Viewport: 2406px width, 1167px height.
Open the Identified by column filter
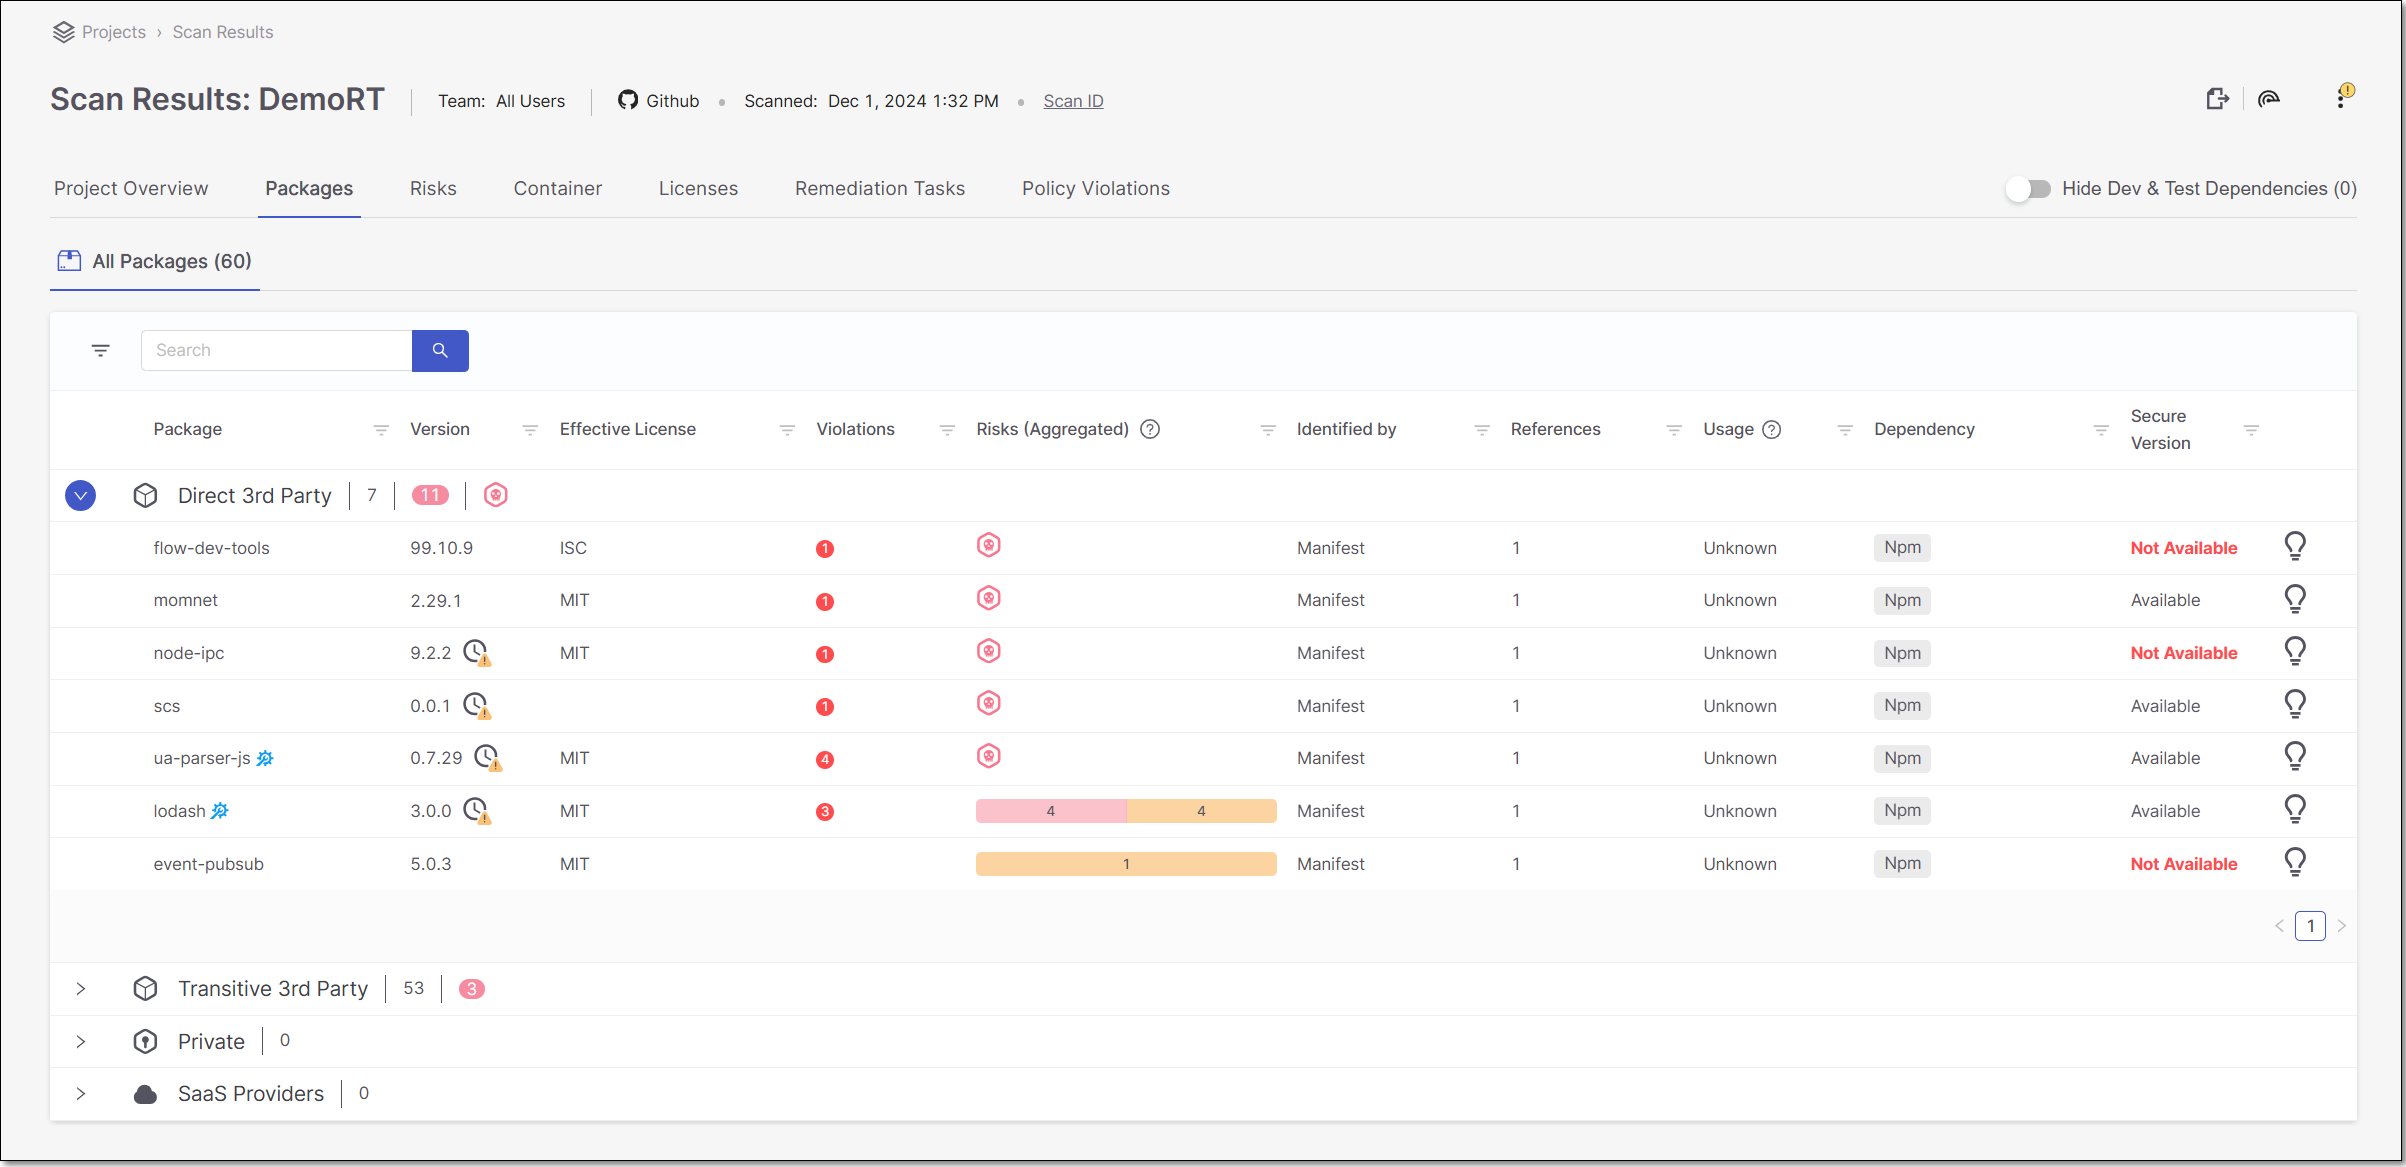click(1482, 430)
